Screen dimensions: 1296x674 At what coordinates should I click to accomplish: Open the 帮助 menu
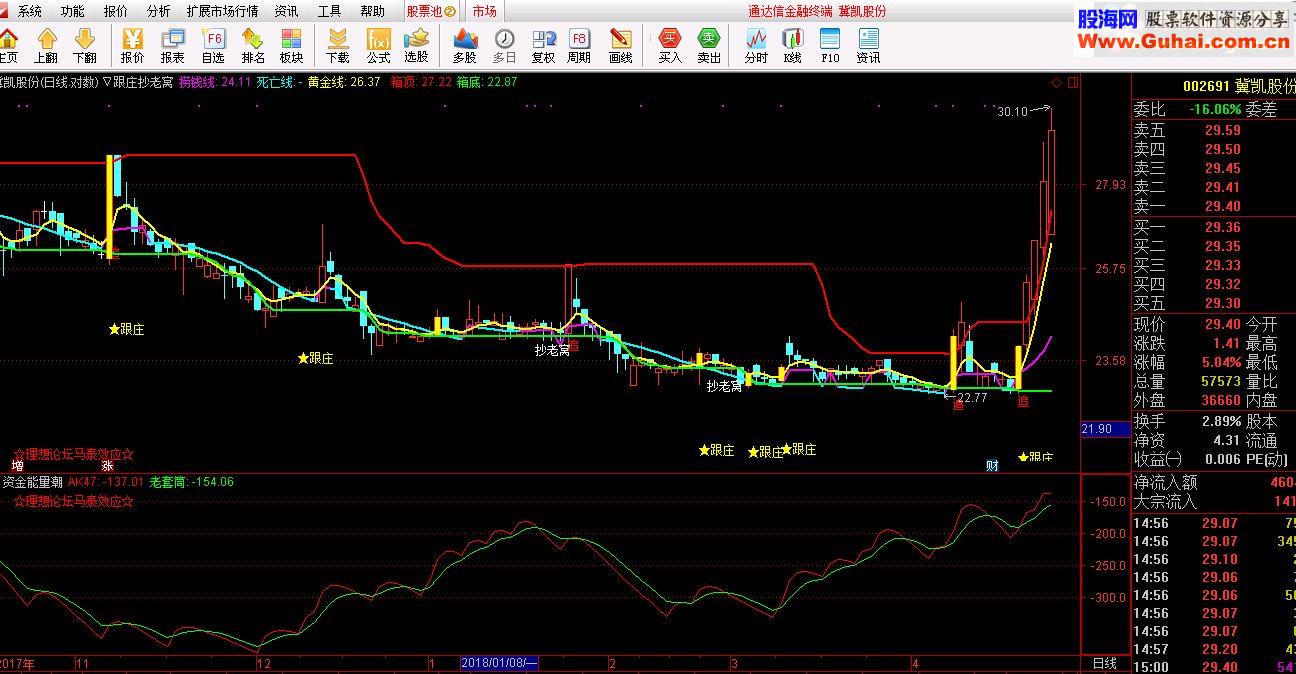[x=372, y=11]
